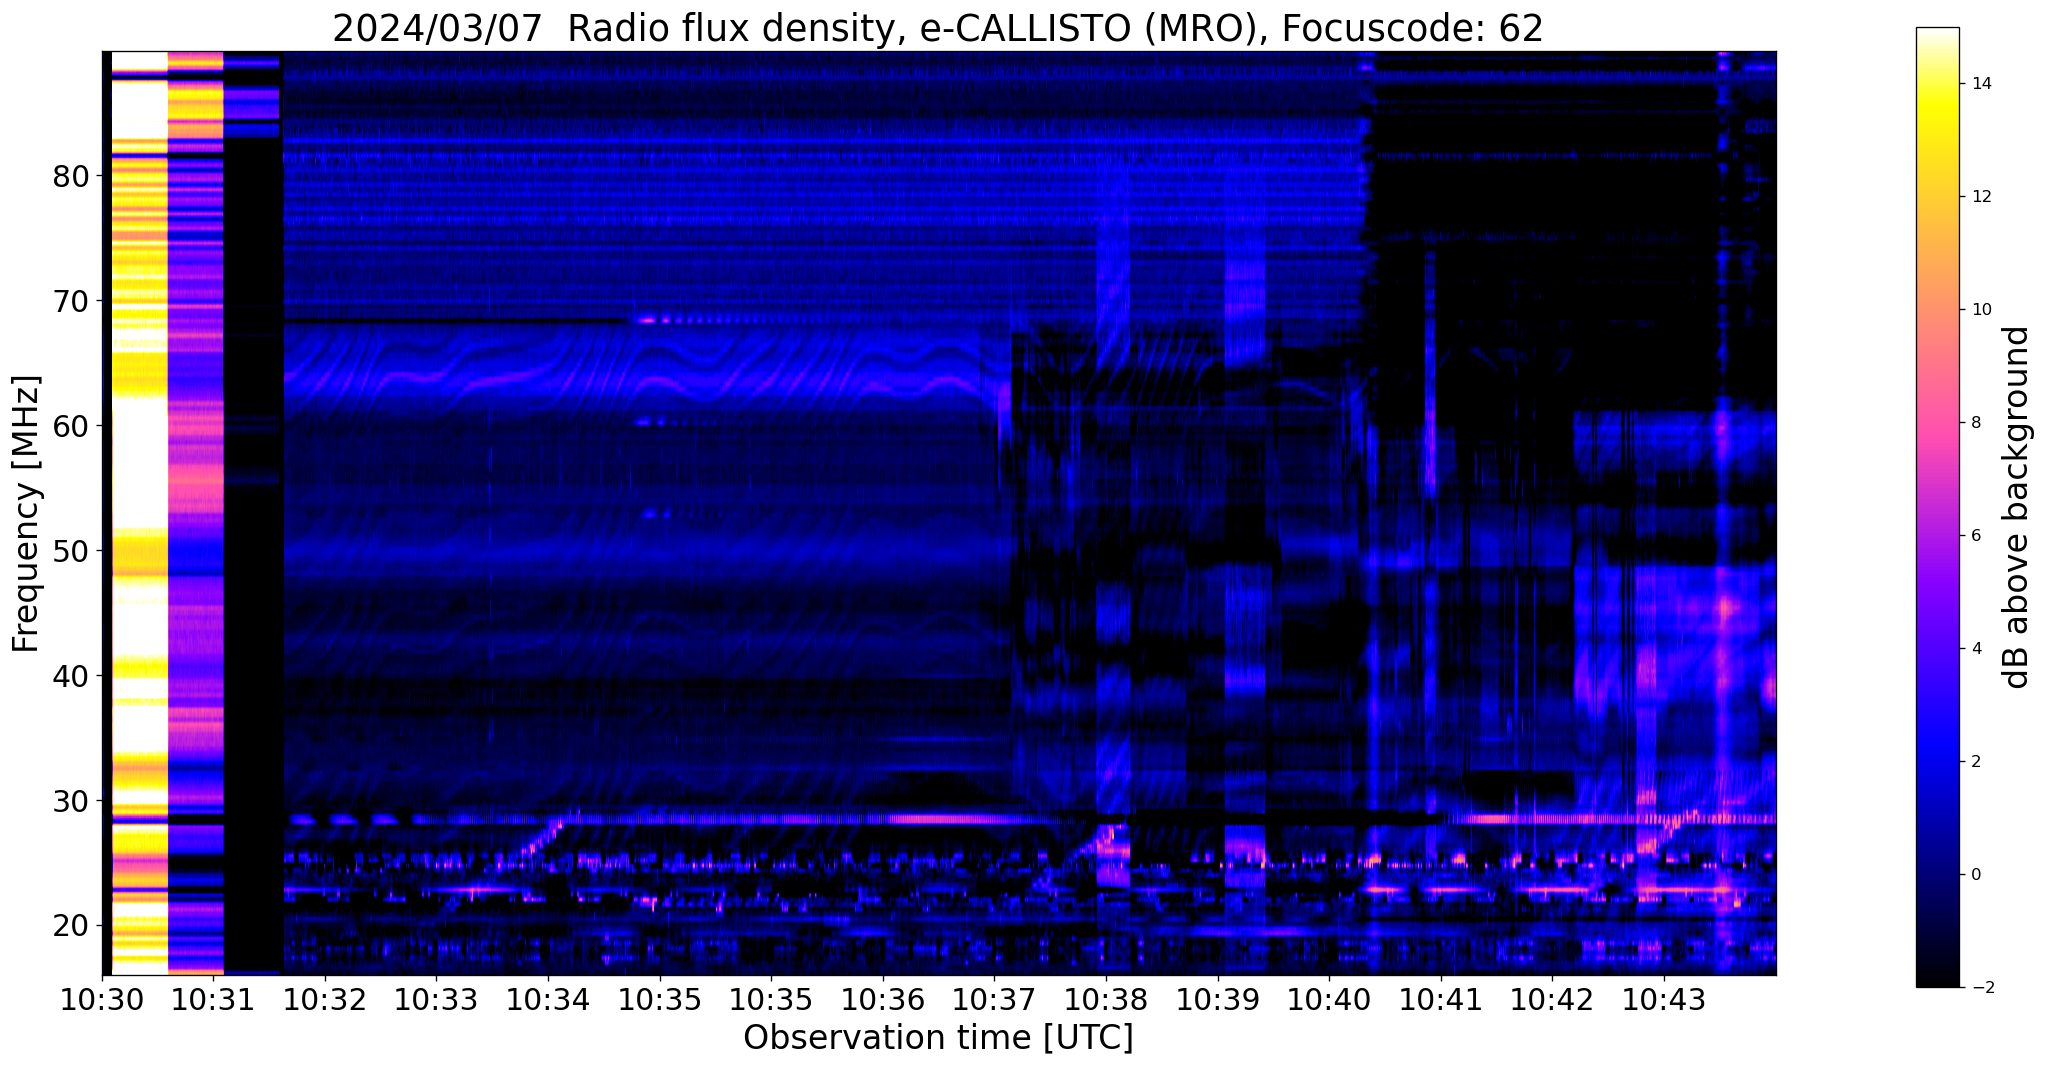Click the 80 MHz tick label
The width and height of the screenshot is (2047, 1067).
coord(71,177)
